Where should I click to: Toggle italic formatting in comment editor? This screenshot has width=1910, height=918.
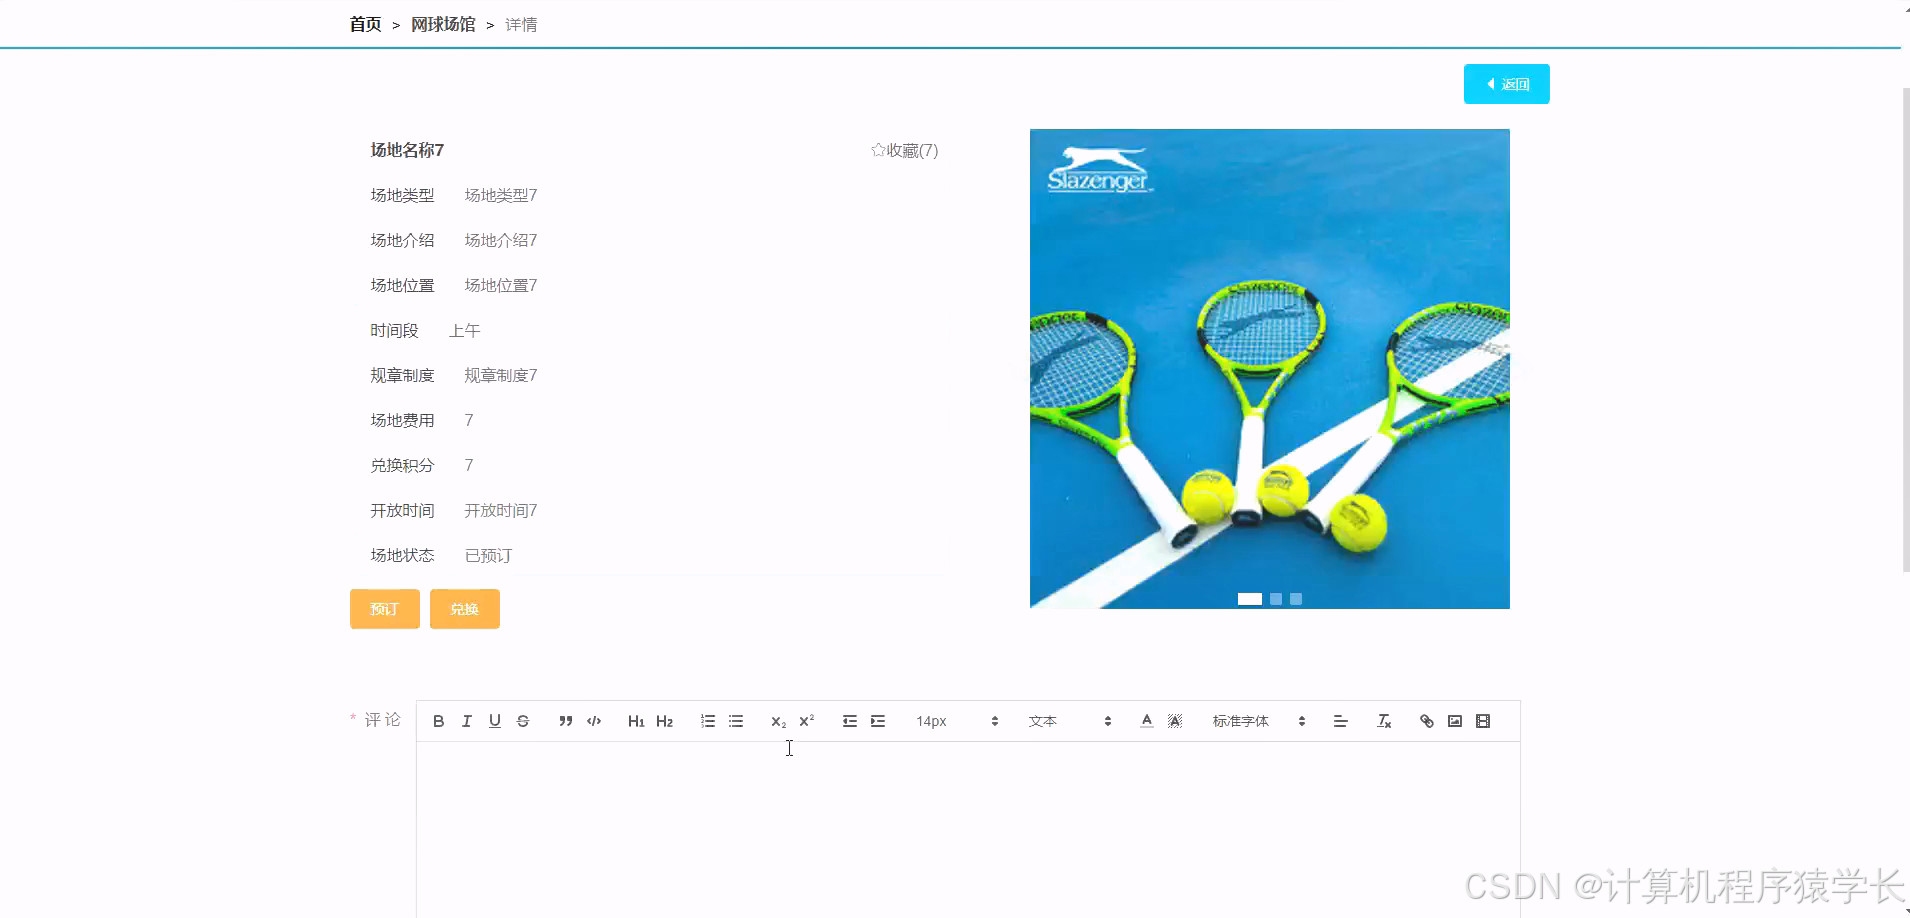click(466, 721)
